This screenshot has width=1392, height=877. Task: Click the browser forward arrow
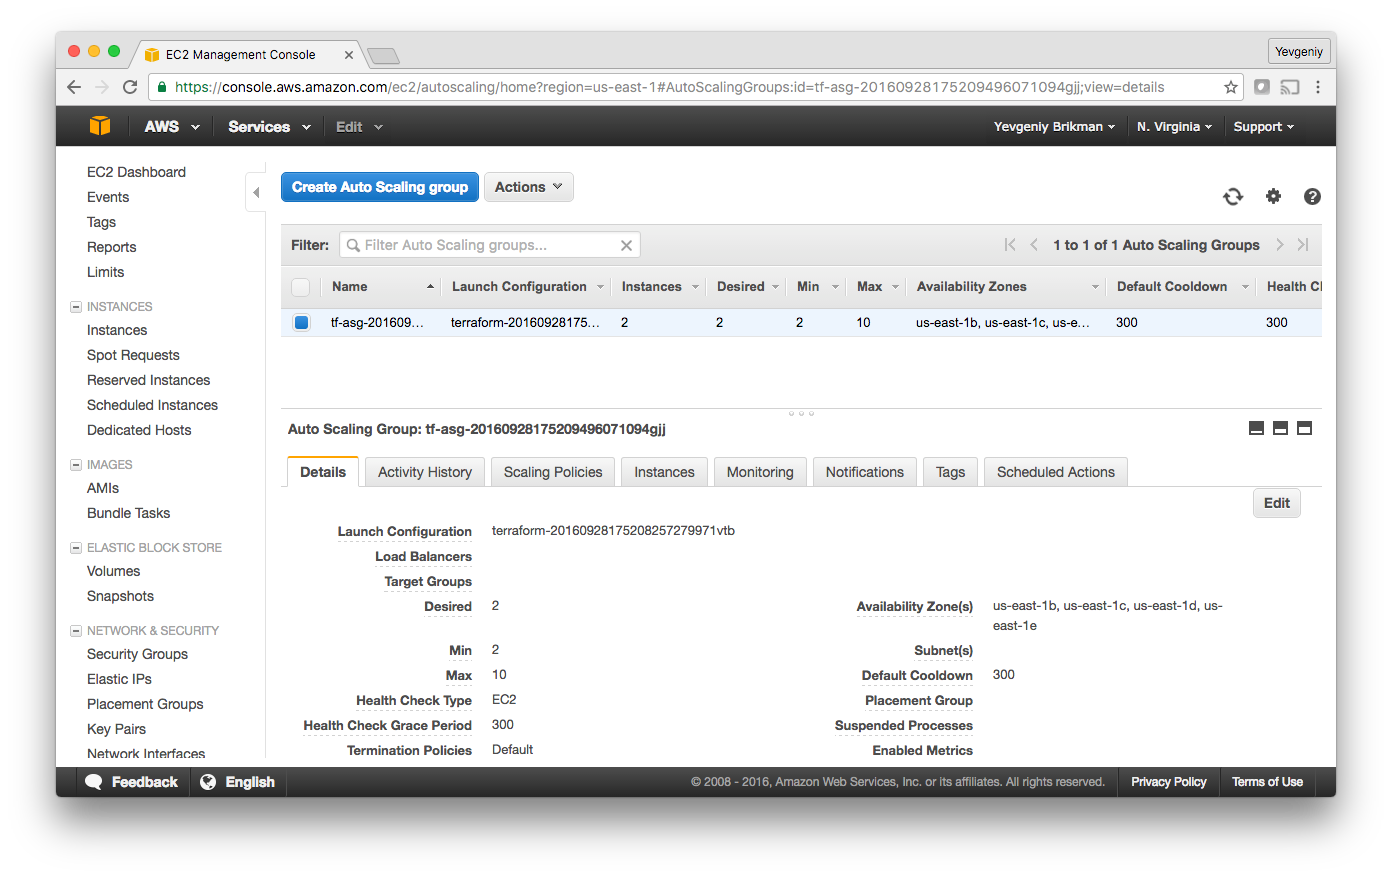click(x=102, y=87)
